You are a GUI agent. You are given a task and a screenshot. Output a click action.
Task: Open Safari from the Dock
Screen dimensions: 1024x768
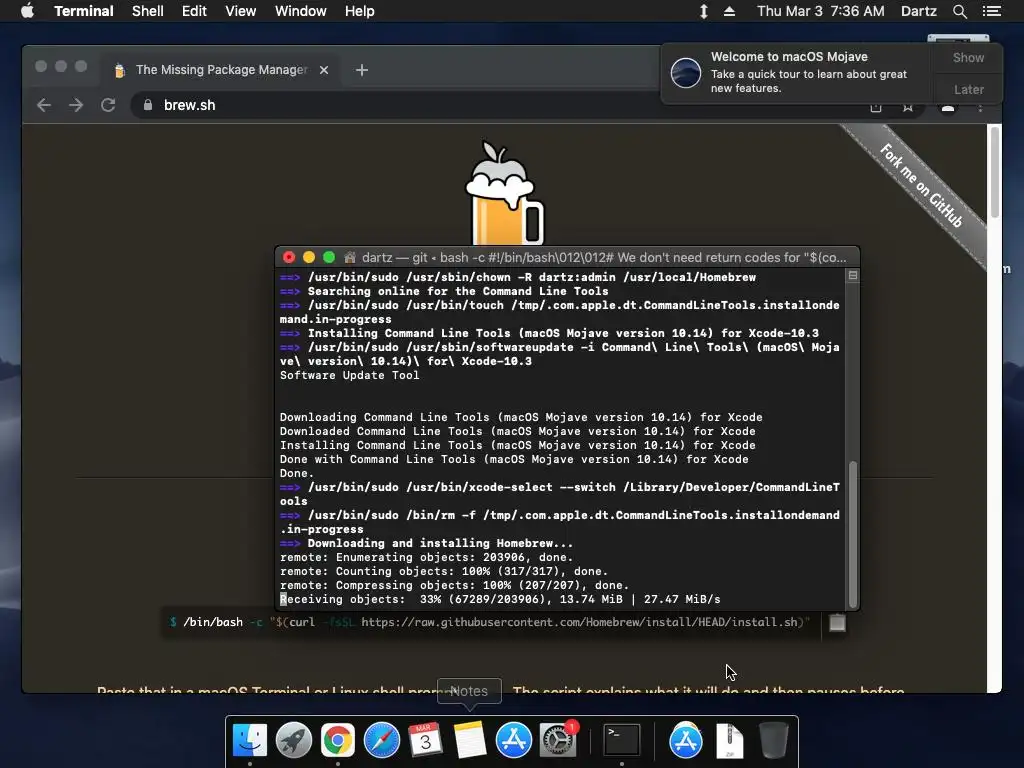click(381, 741)
